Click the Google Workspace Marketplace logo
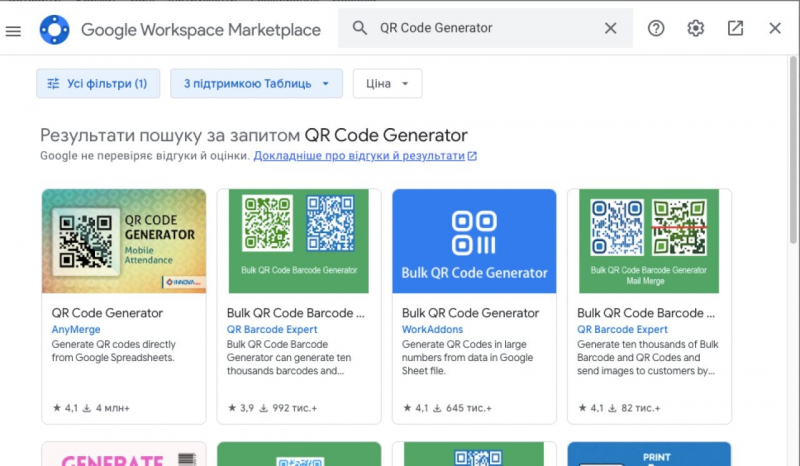 tap(55, 30)
